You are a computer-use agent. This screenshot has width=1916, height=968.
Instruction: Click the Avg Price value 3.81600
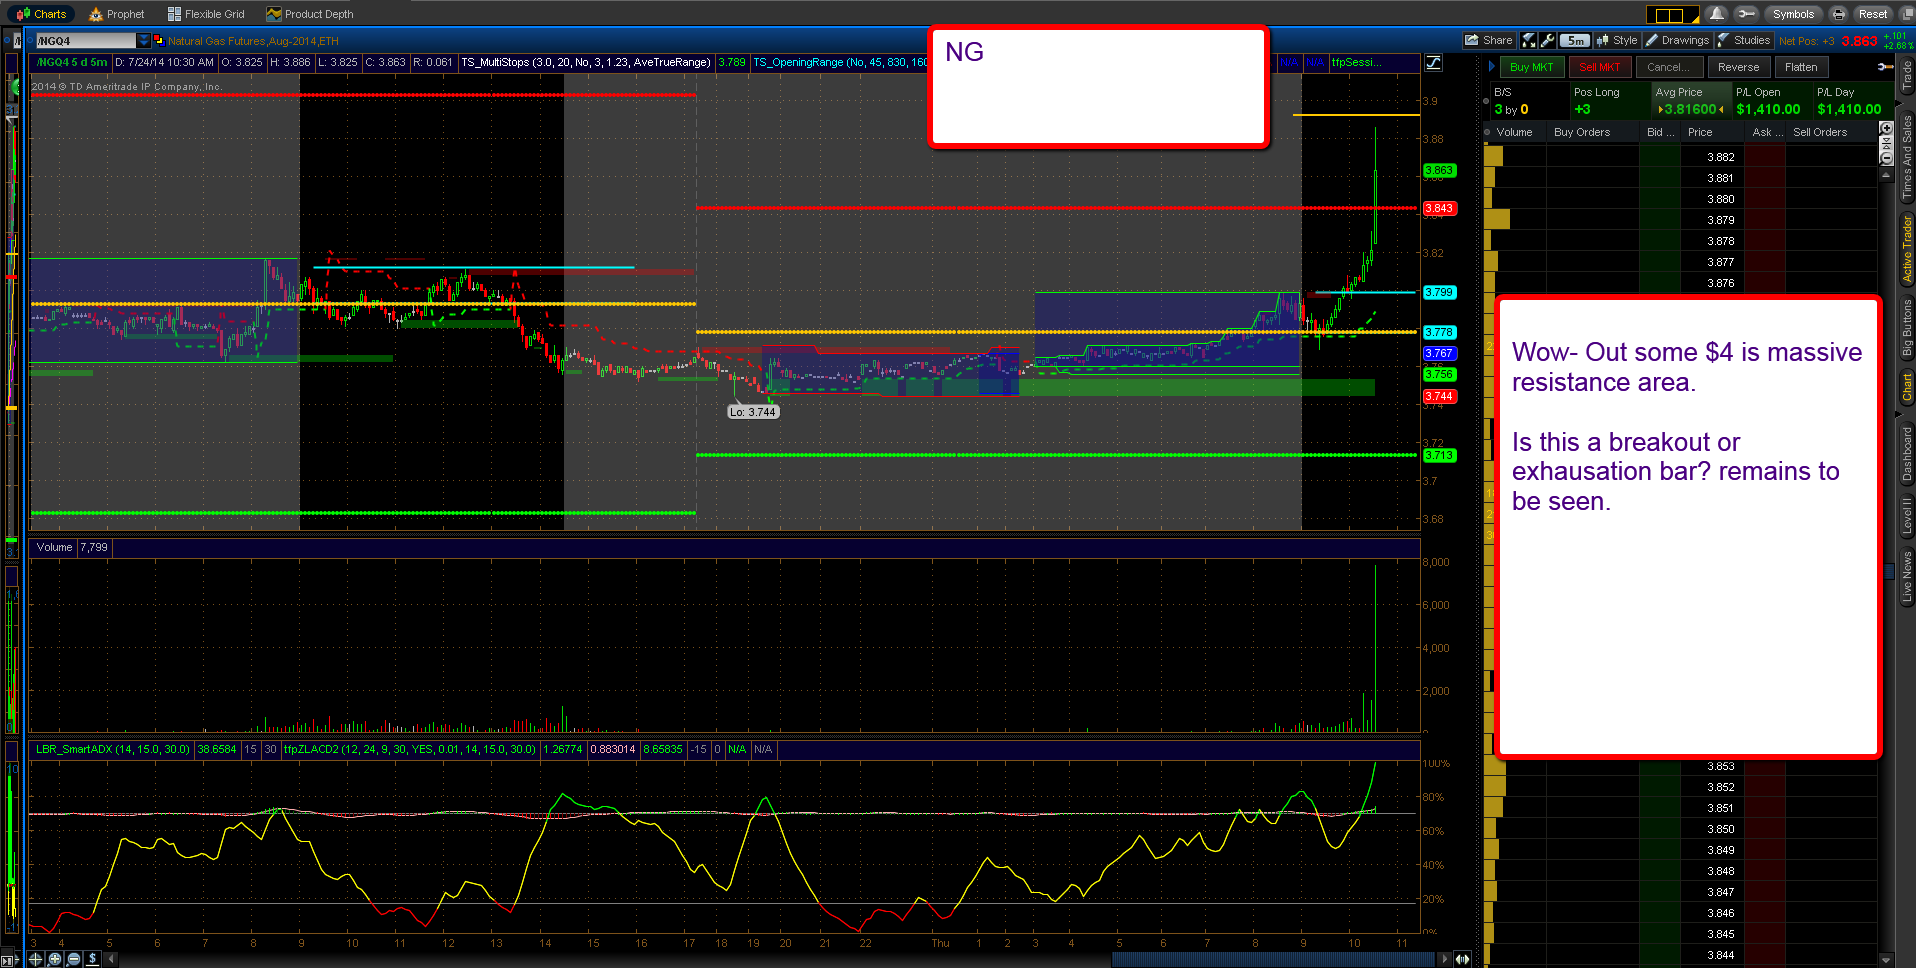1690,109
